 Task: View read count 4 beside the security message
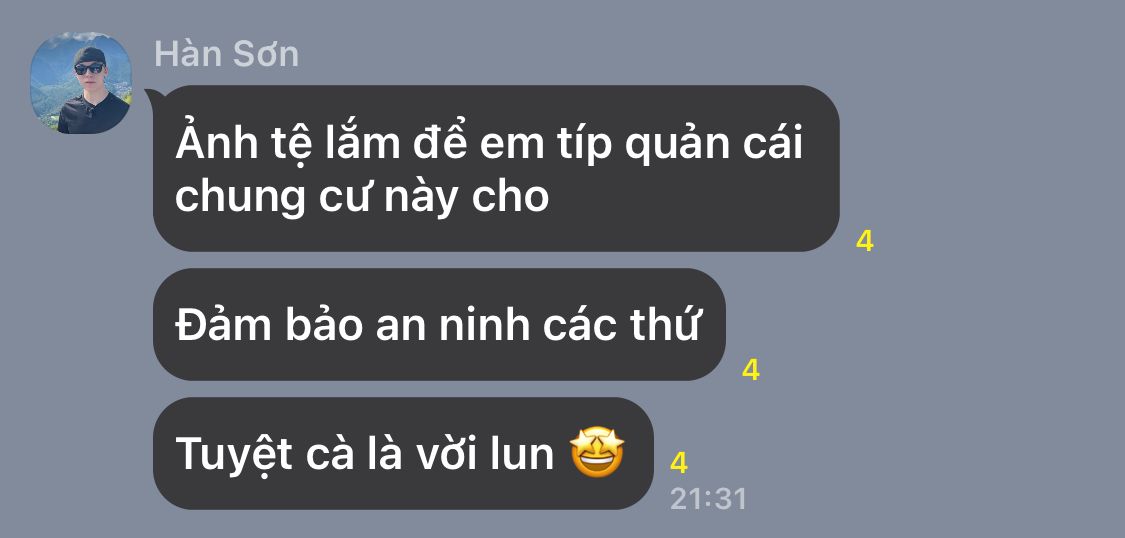coord(750,371)
